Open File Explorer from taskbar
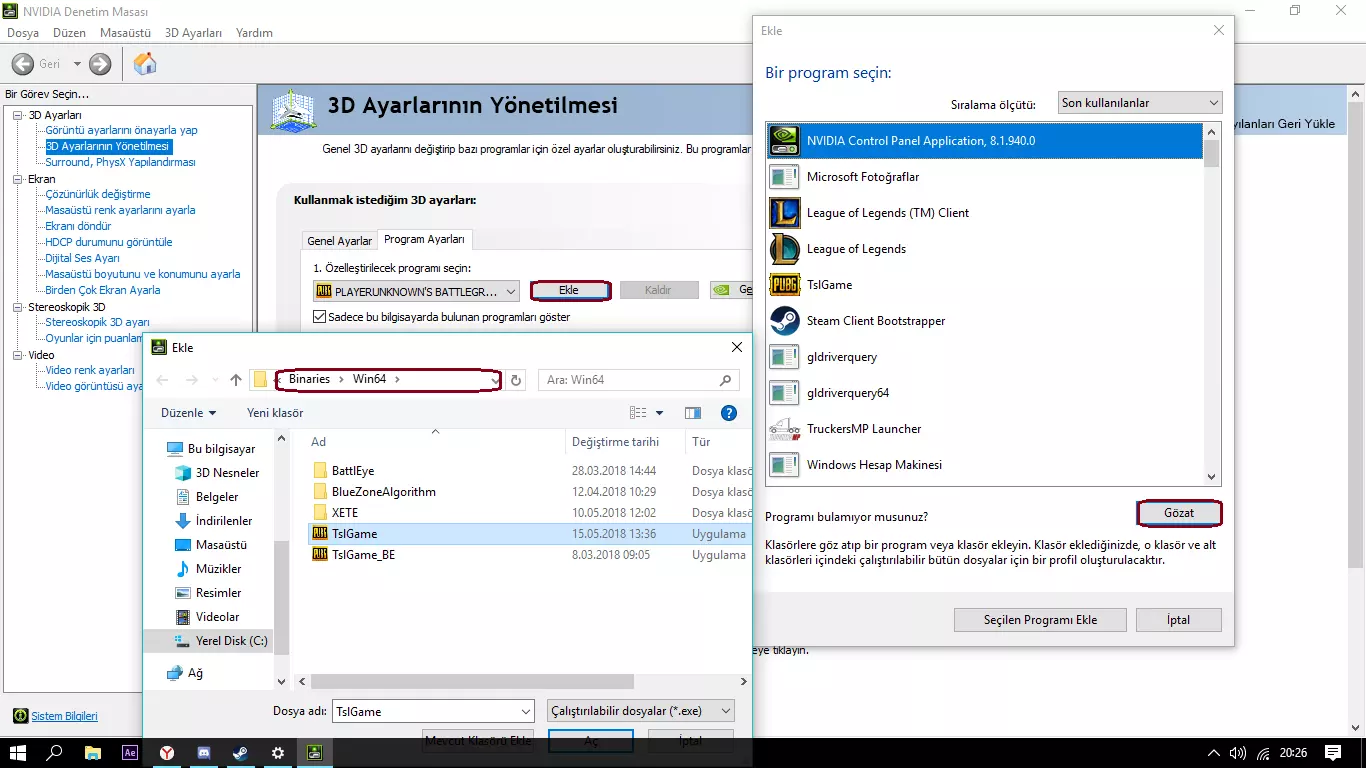 point(92,752)
